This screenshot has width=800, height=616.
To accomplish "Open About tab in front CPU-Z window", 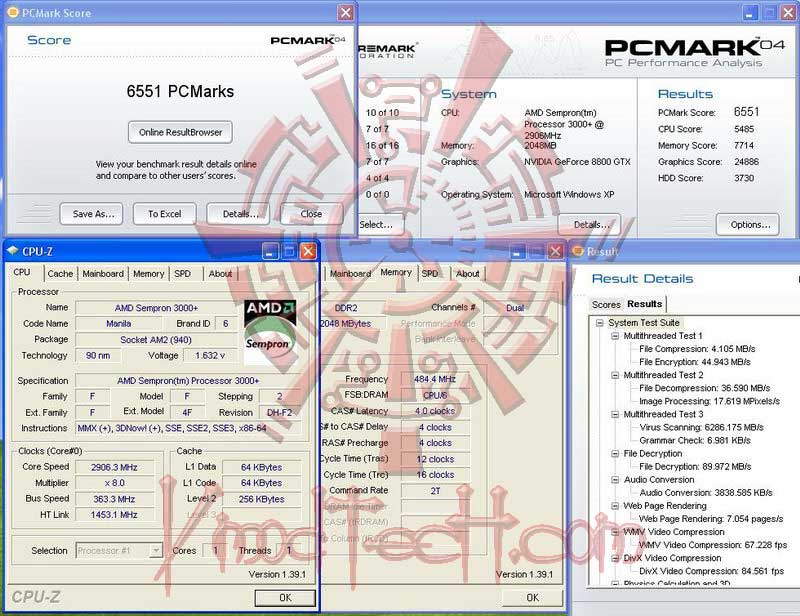I will pyautogui.click(x=220, y=274).
